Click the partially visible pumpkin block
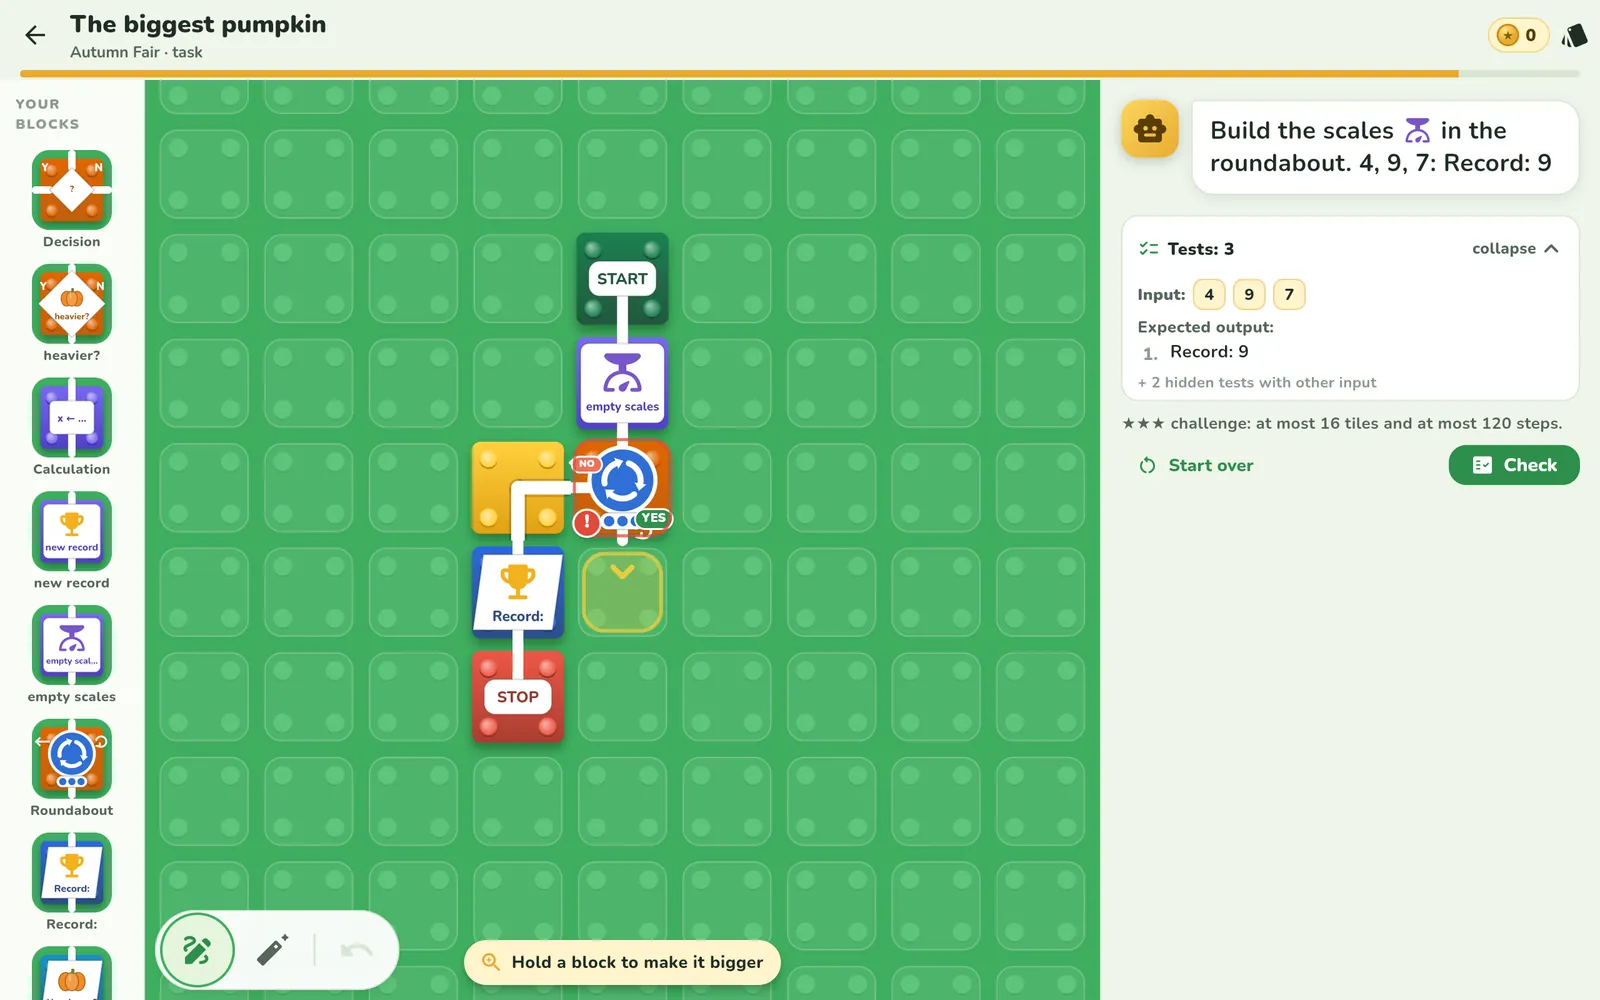This screenshot has height=1000, width=1600. [x=71, y=974]
